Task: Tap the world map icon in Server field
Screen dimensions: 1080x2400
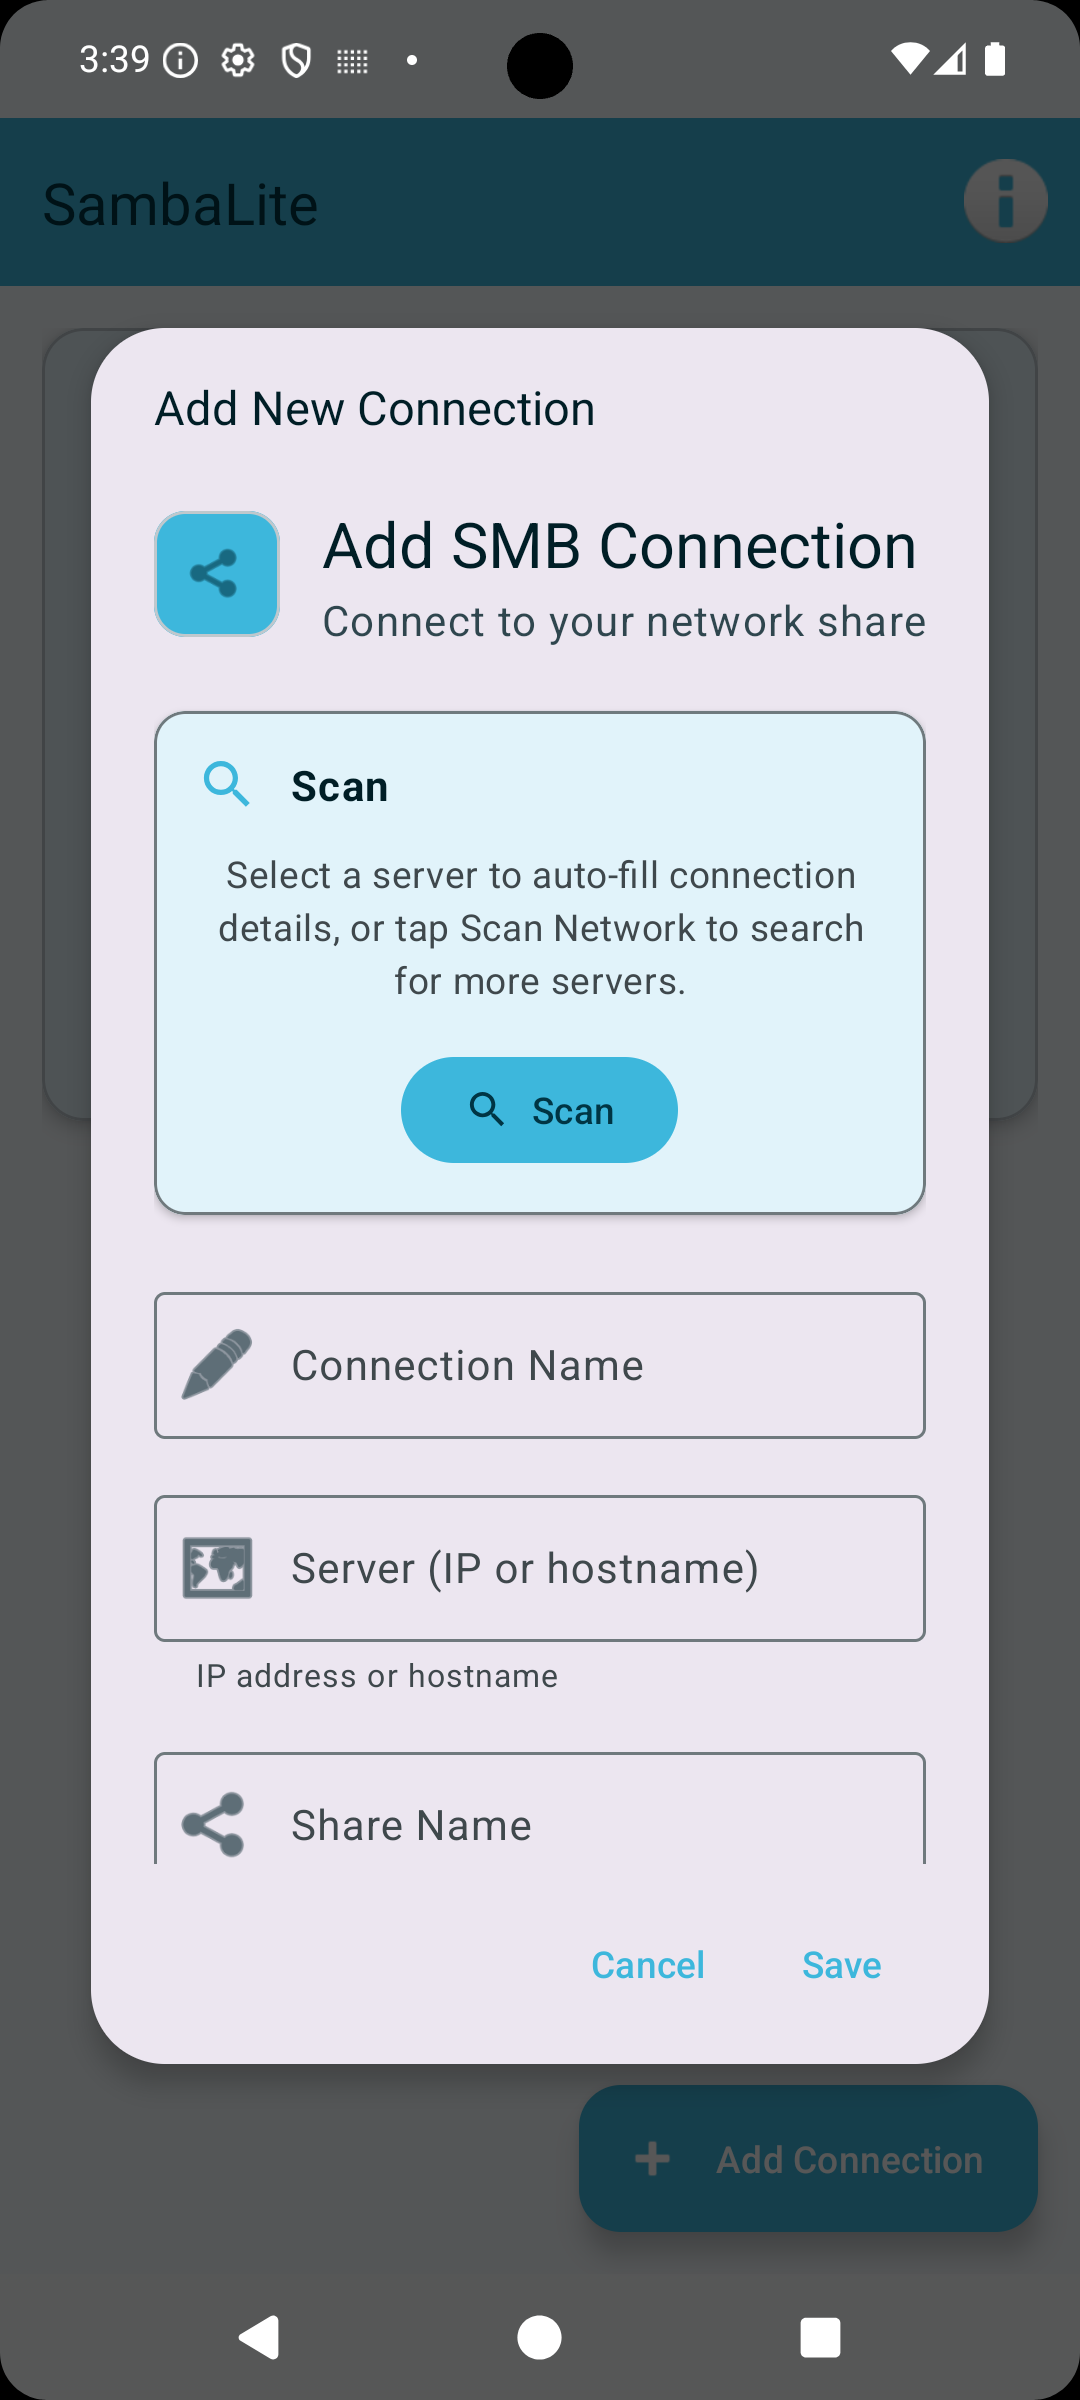Action: [217, 1568]
